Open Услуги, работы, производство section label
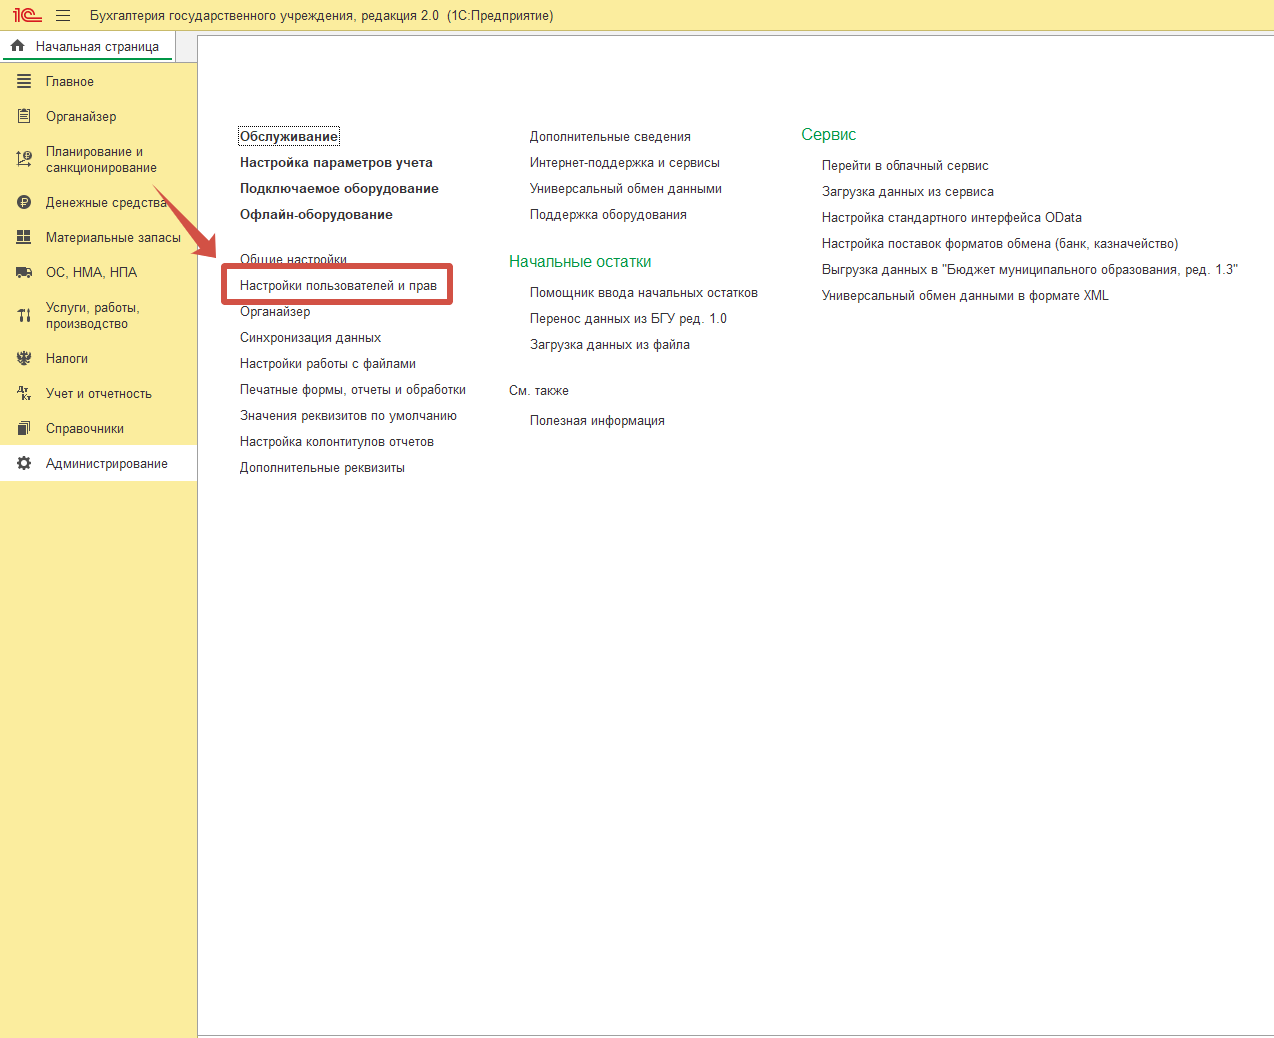Image resolution: width=1274 pixels, height=1038 pixels. tap(92, 315)
